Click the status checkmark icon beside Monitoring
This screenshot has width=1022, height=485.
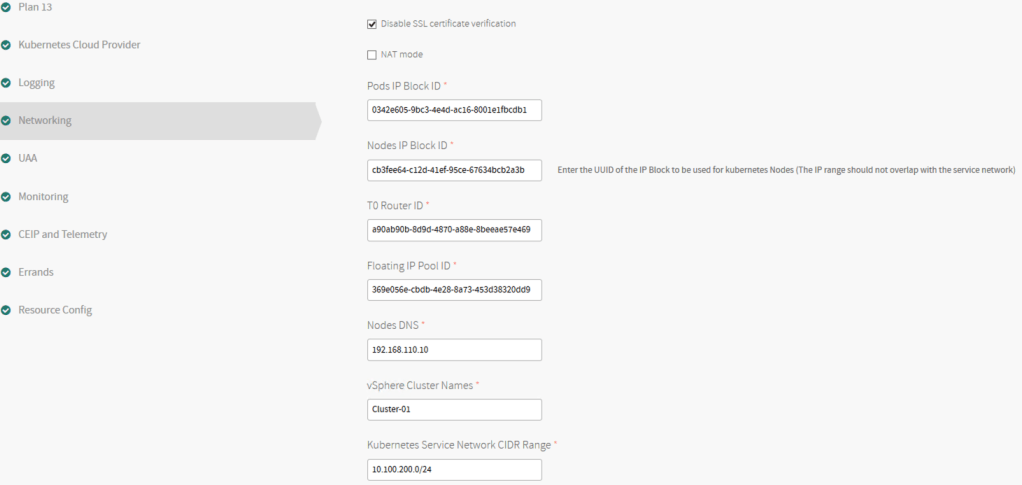click(6, 197)
